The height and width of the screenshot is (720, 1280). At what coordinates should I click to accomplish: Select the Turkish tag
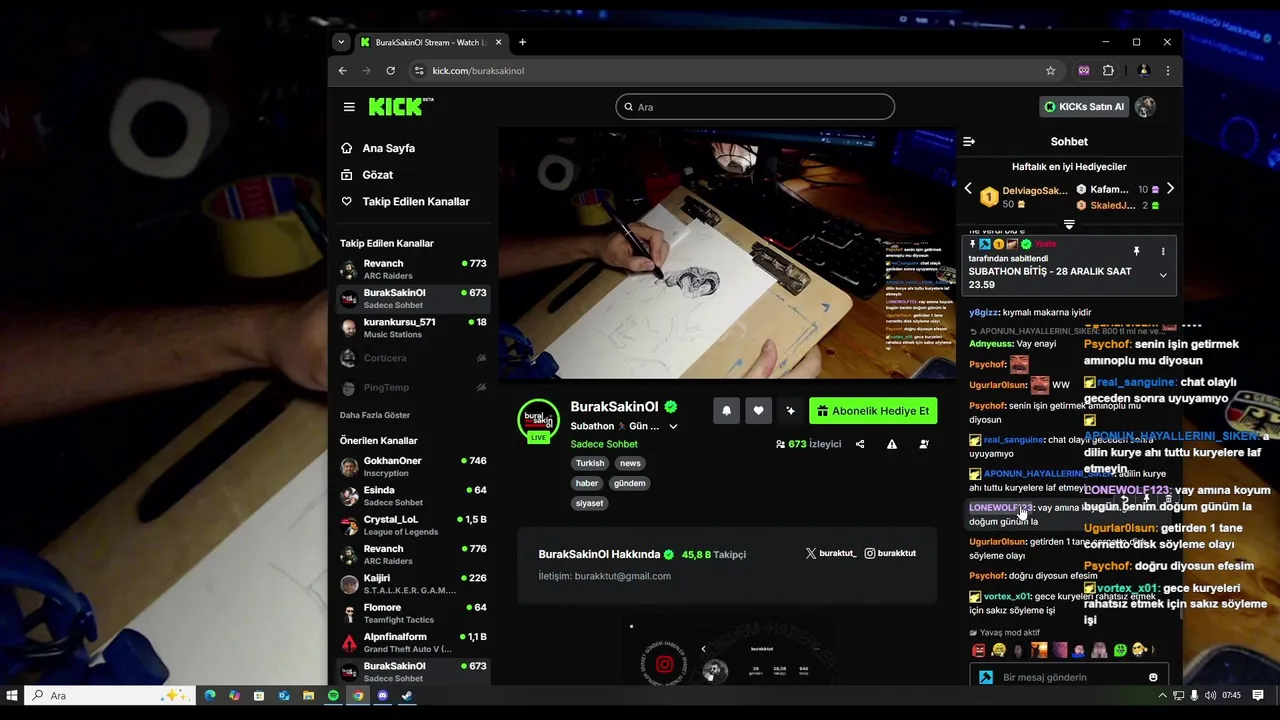point(590,463)
